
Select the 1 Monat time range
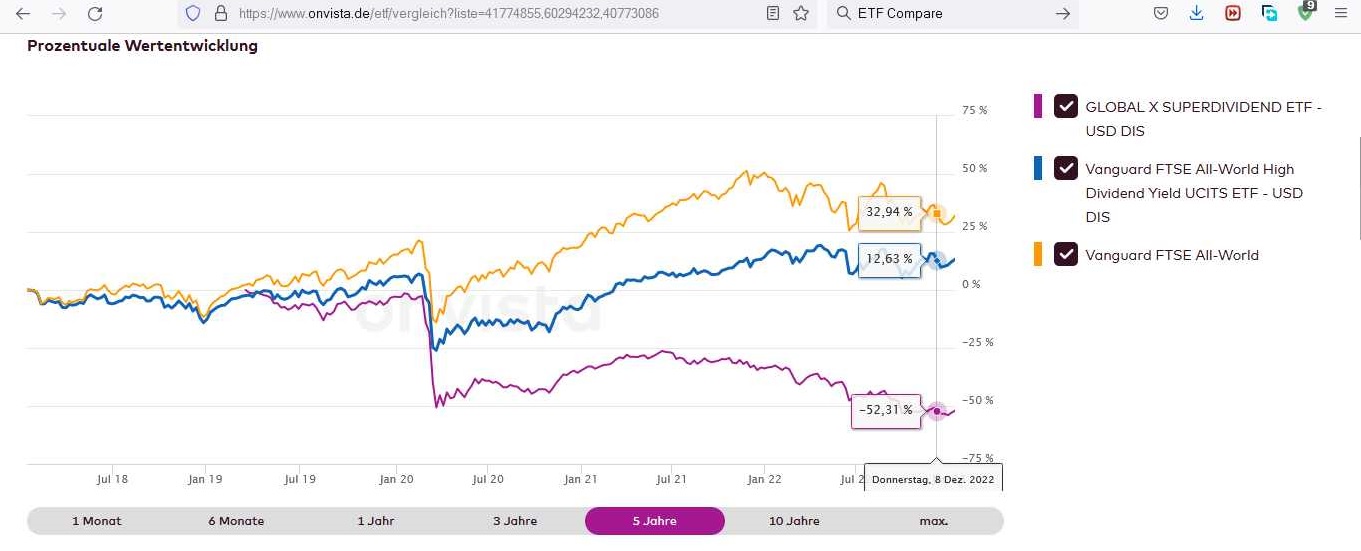[97, 521]
